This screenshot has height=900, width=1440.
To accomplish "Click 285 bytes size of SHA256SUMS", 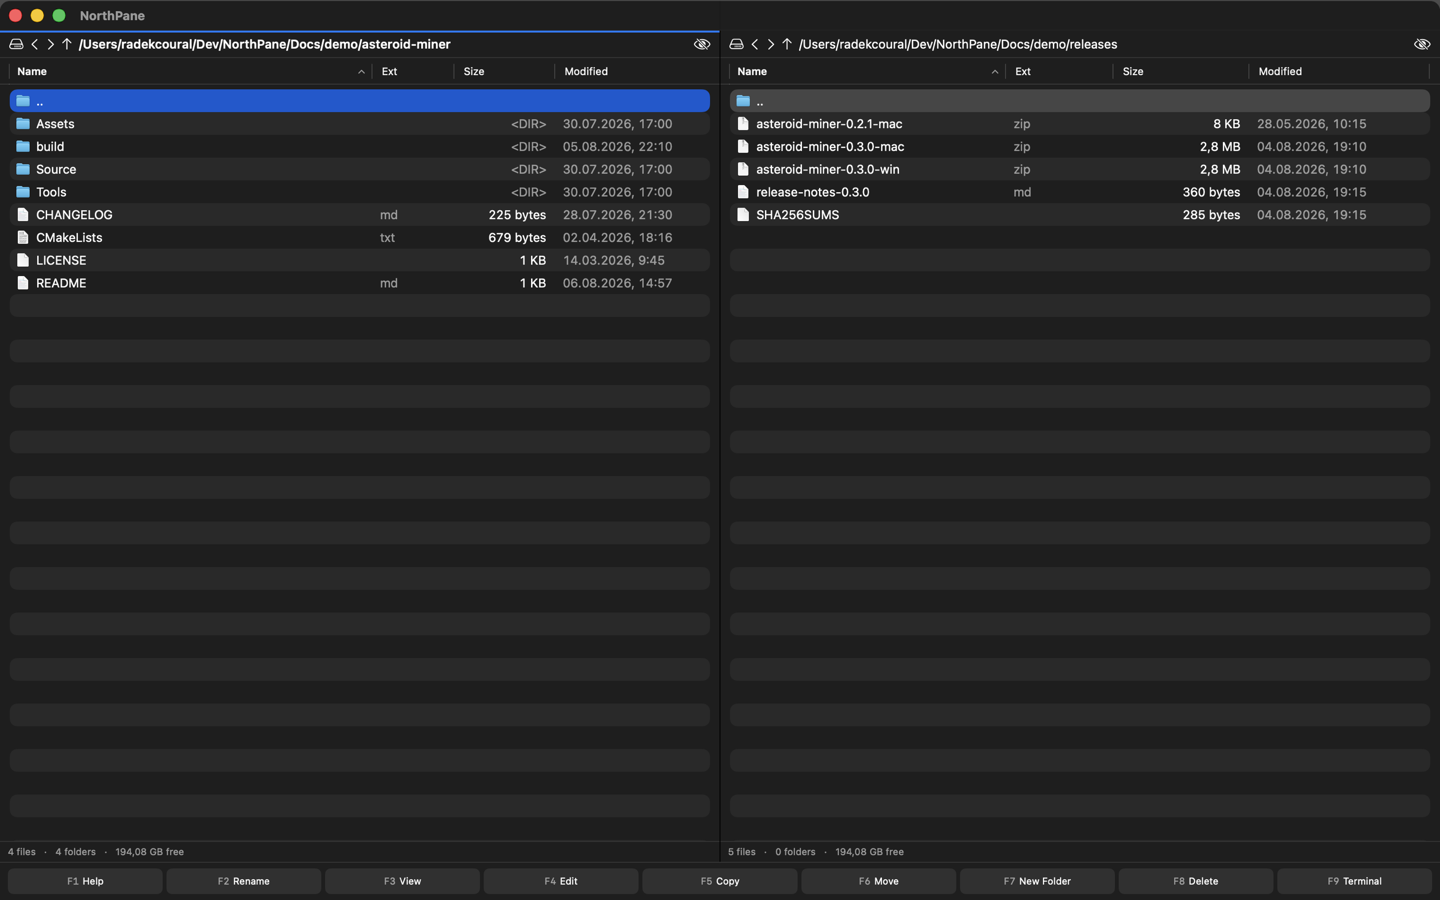I will pyautogui.click(x=1211, y=215).
